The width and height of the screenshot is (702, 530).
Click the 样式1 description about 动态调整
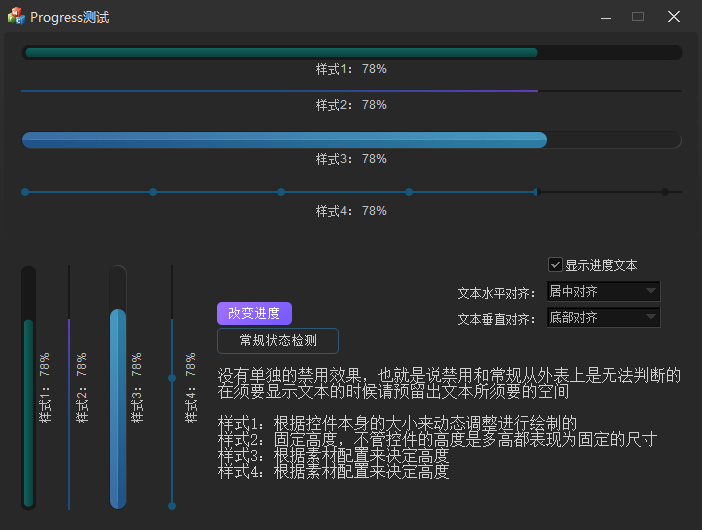coord(397,423)
